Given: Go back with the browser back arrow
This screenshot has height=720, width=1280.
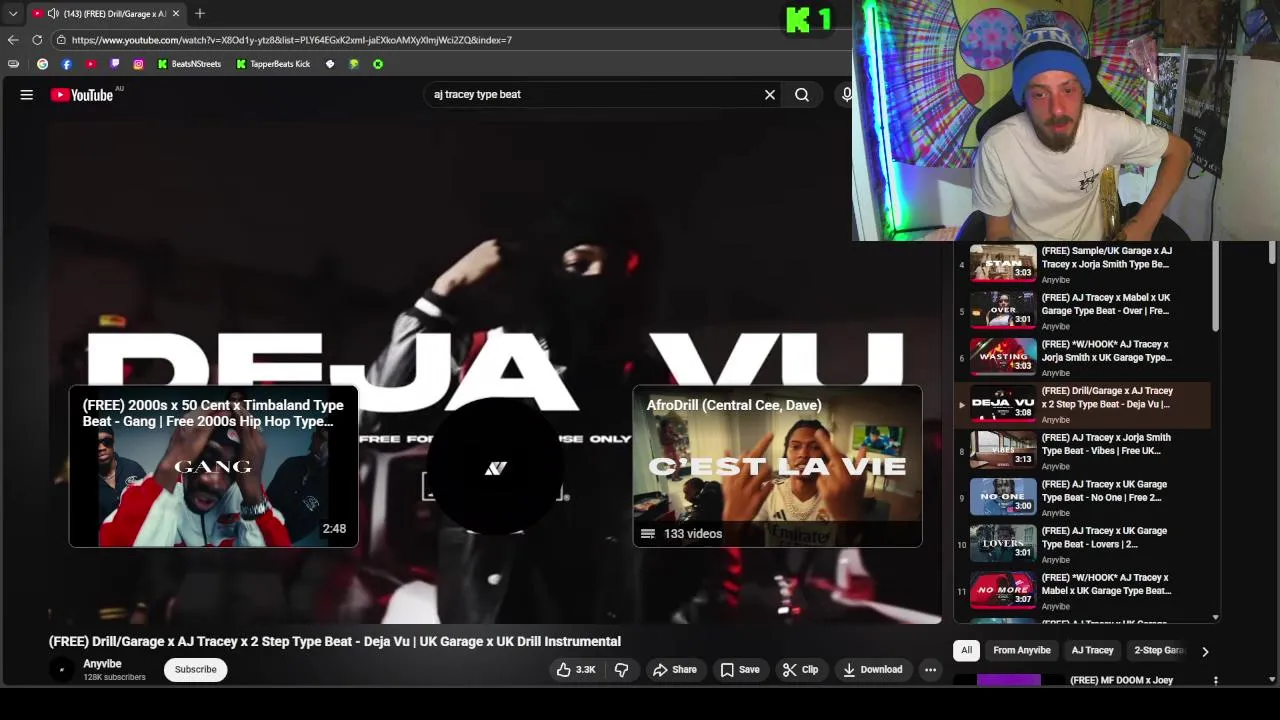Looking at the screenshot, I should click(x=13, y=40).
